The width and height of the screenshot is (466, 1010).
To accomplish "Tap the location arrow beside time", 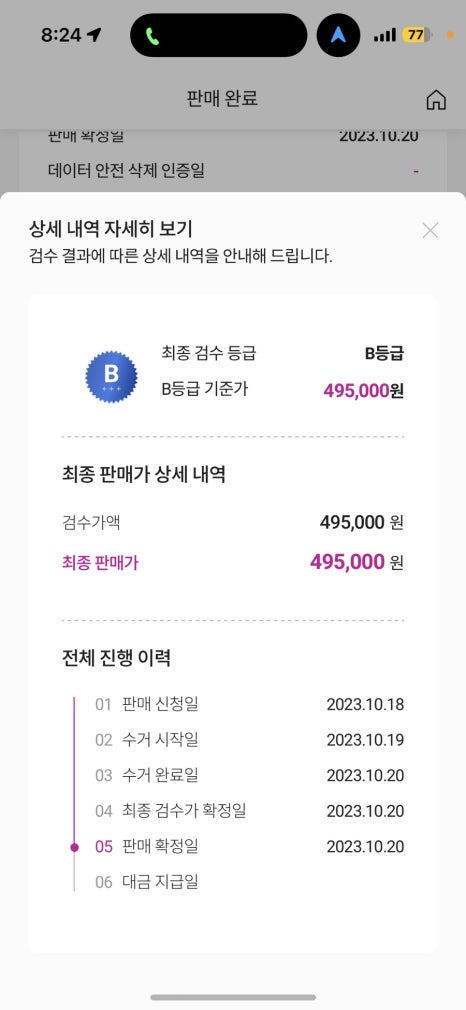I will pos(95,35).
